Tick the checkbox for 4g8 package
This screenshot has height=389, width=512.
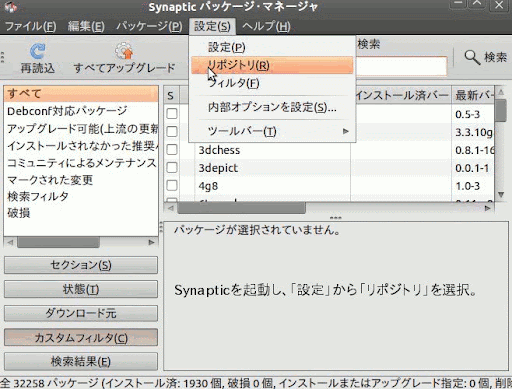172,185
